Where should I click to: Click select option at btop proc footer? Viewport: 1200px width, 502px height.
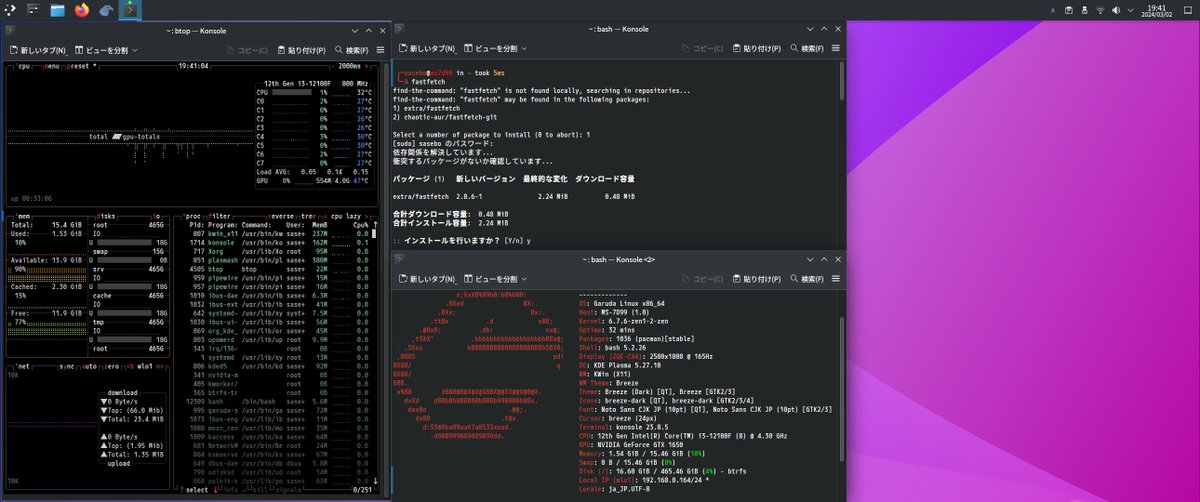tap(196, 490)
